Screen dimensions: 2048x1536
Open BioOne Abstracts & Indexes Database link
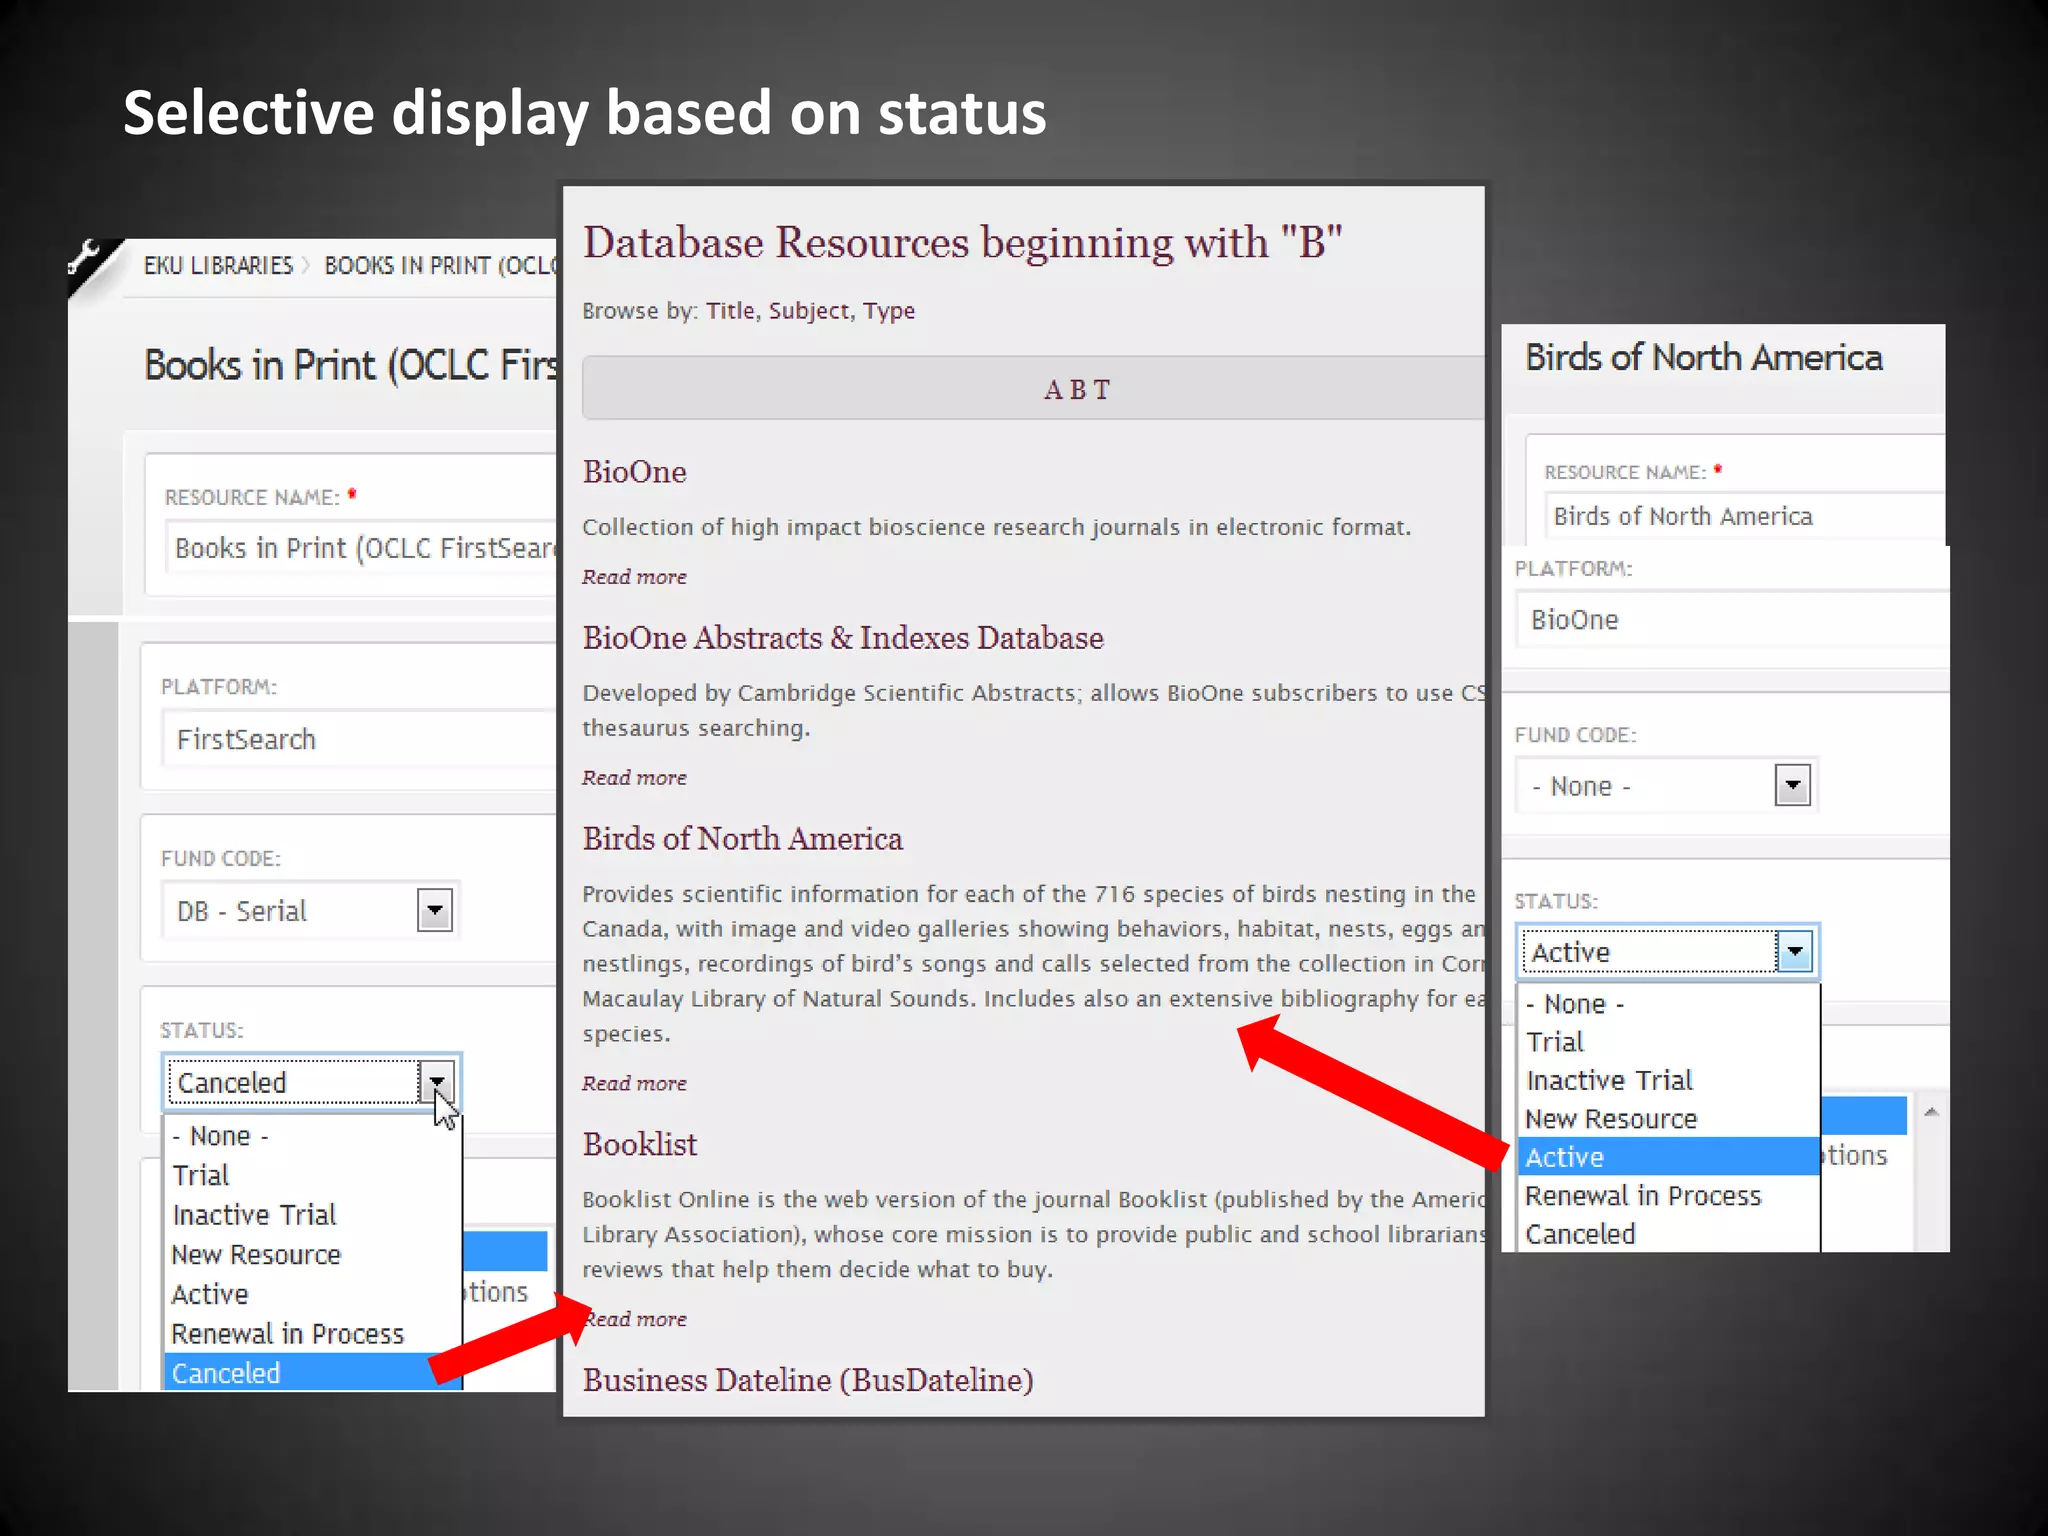(x=843, y=638)
